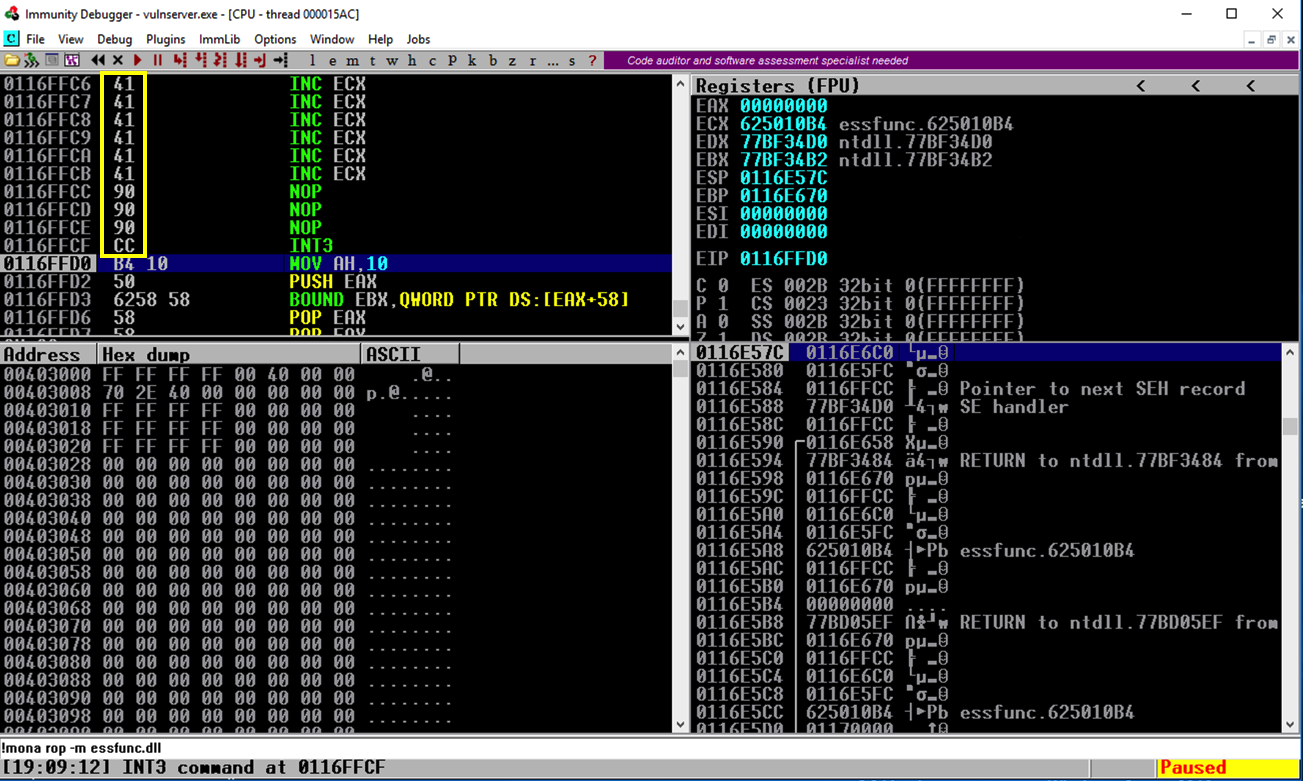Click the Close program X toolbar icon
Viewport: 1303px width, 781px height.
click(x=118, y=61)
